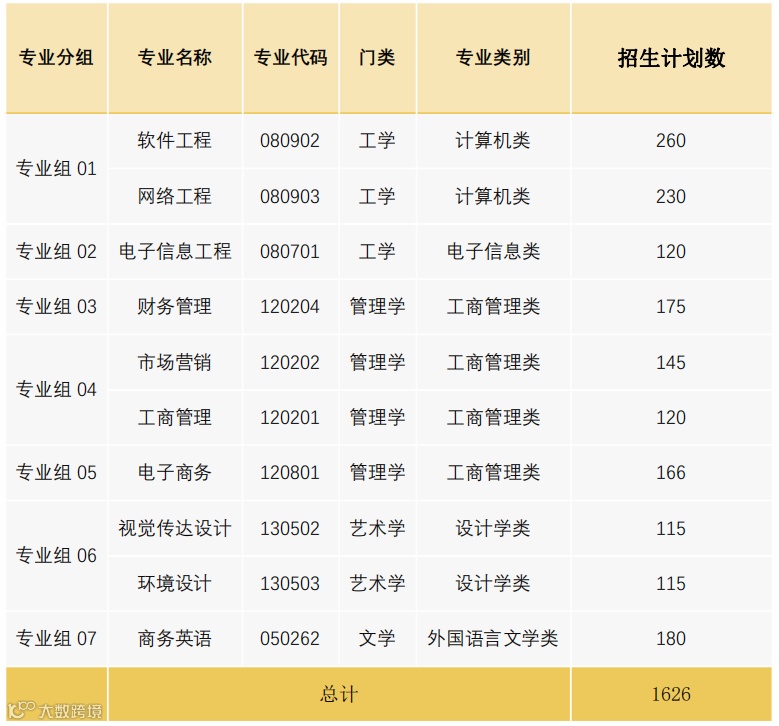Select the enrollment value 260

tap(671, 141)
